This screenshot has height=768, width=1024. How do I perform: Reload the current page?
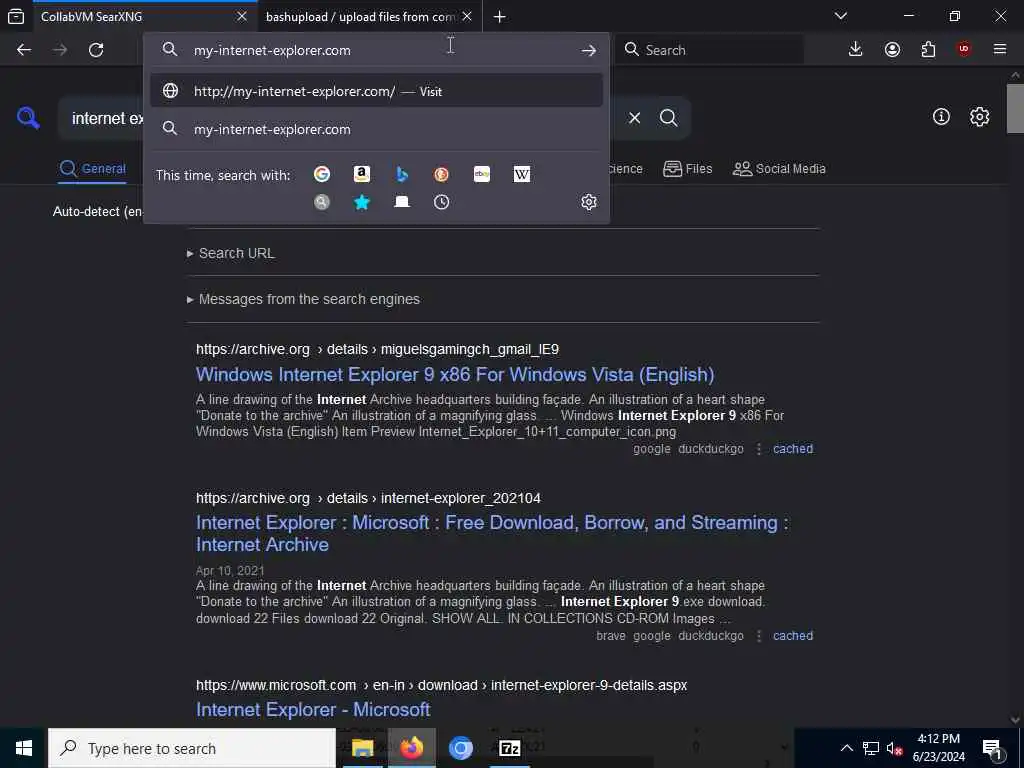click(x=96, y=50)
